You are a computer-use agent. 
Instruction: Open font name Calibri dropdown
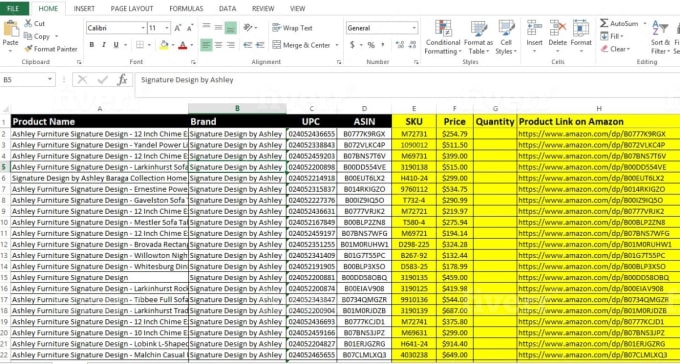click(143, 28)
